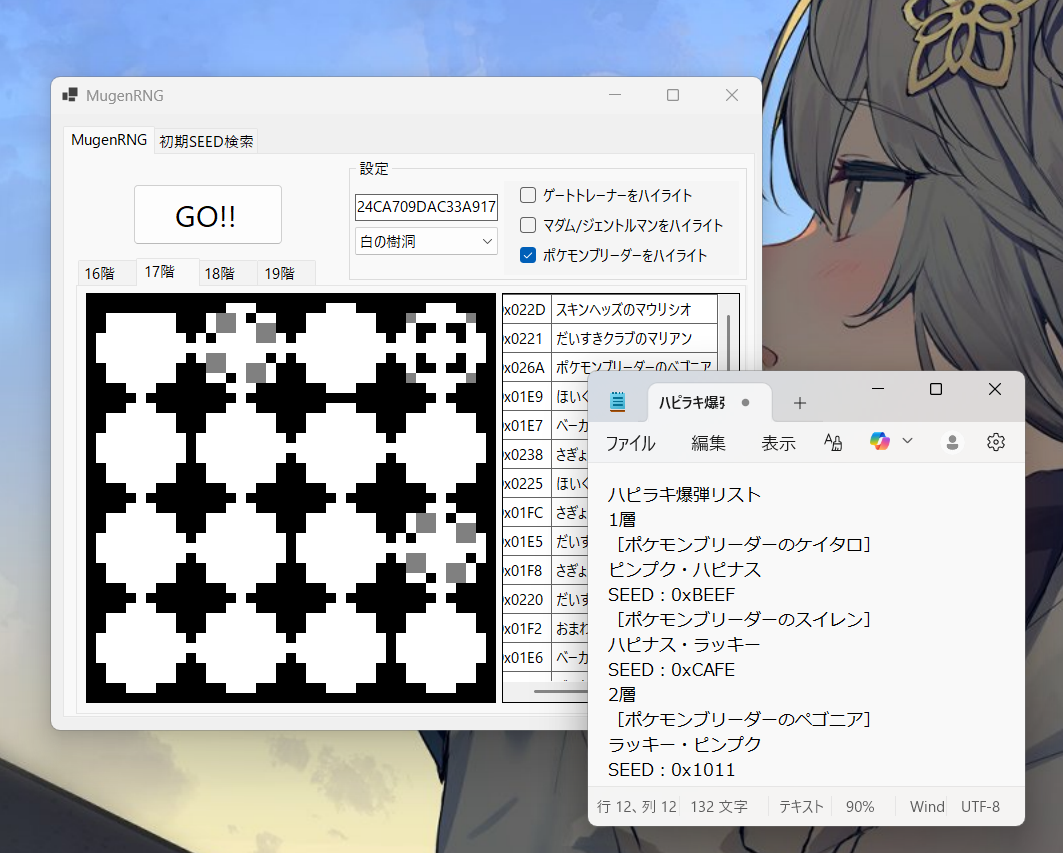Expand the Copilot dropdown chevron

coord(908,441)
